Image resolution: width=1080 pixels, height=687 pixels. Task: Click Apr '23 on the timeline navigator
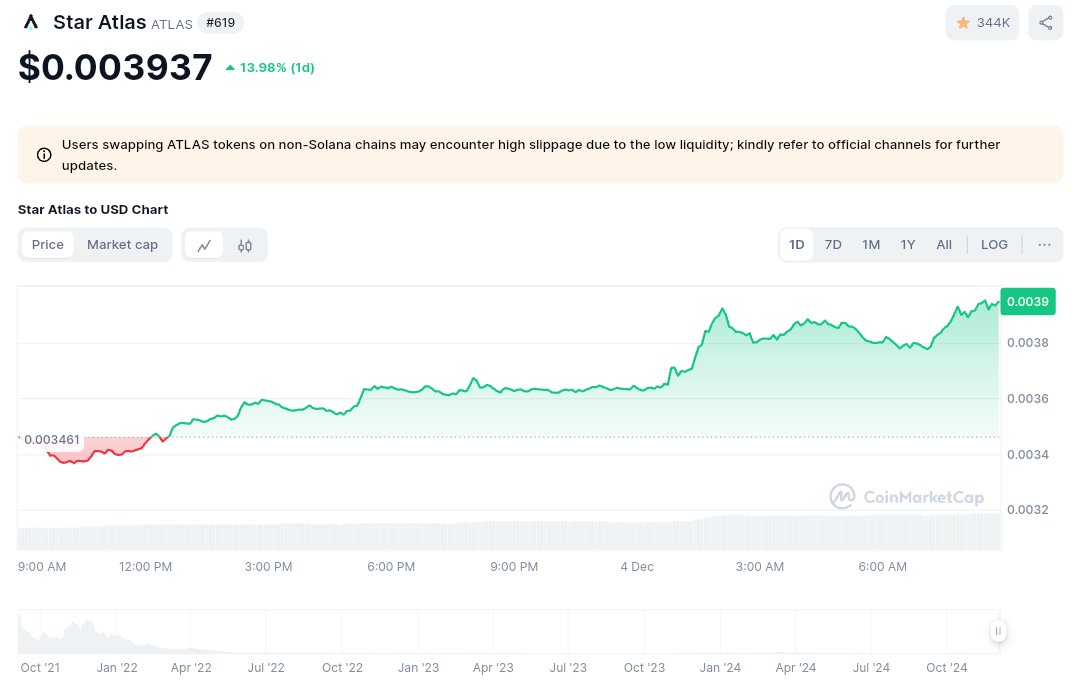pos(493,668)
